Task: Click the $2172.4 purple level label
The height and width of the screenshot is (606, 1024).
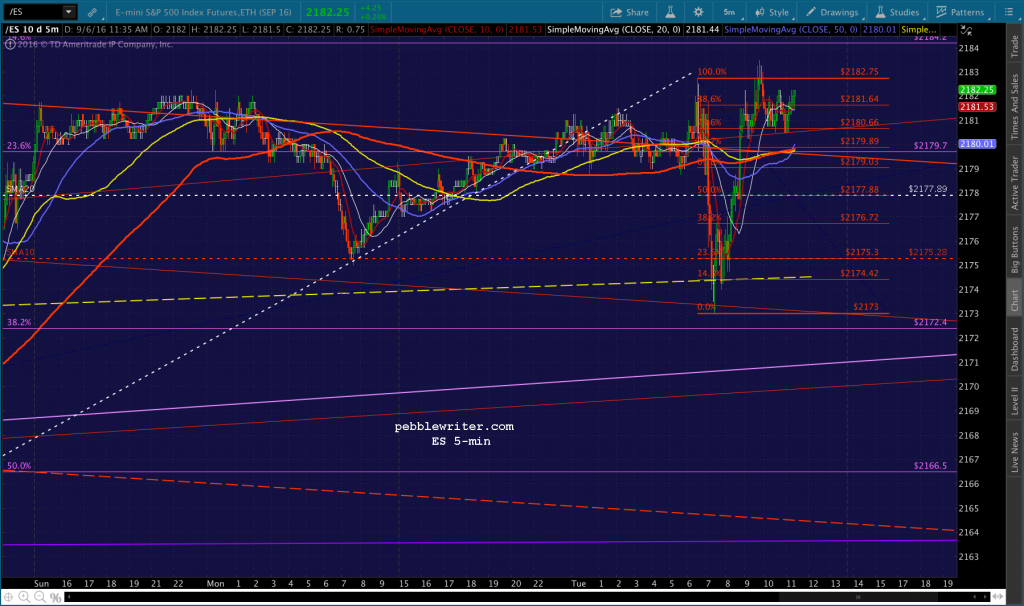Action: point(931,323)
